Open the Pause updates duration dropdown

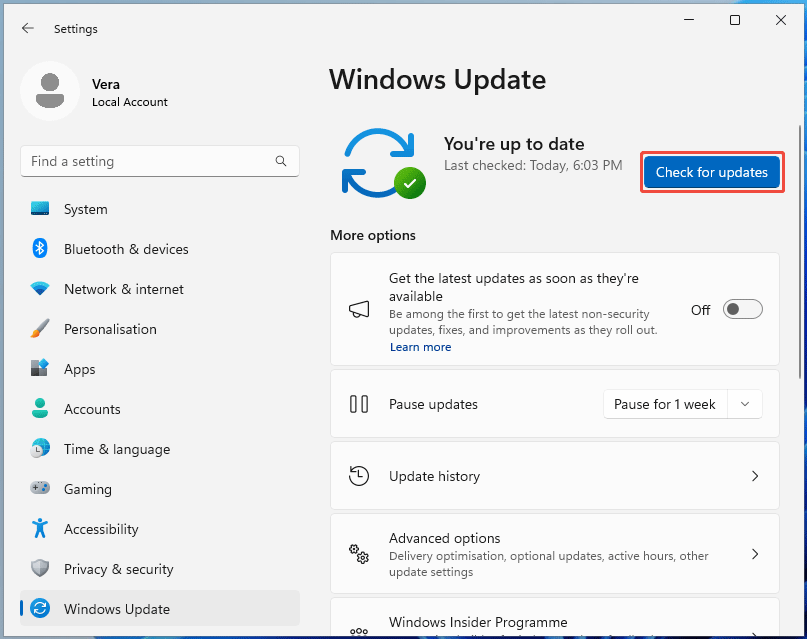(745, 404)
